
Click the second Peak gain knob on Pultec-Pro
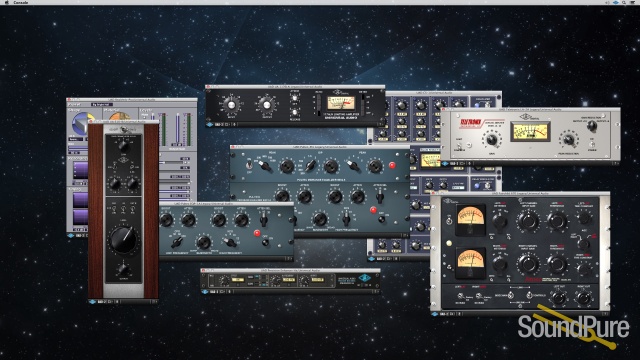[375, 166]
